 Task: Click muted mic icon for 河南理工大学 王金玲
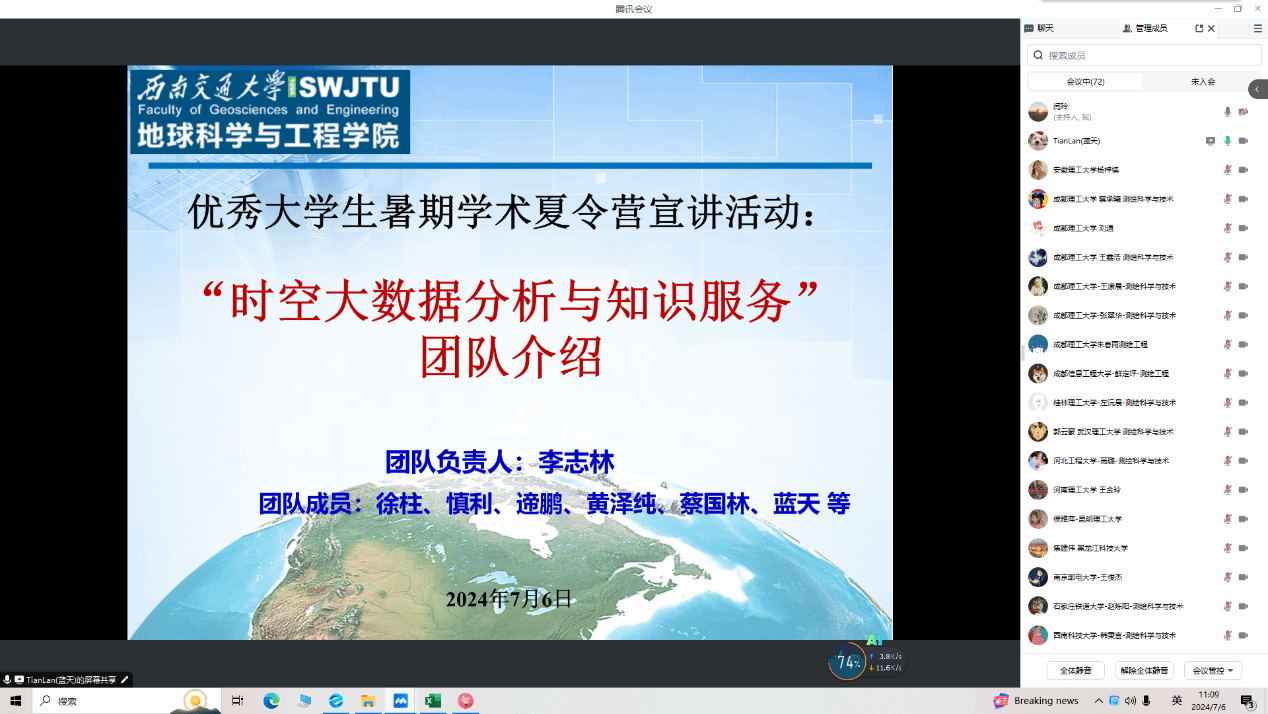[x=1227, y=490]
